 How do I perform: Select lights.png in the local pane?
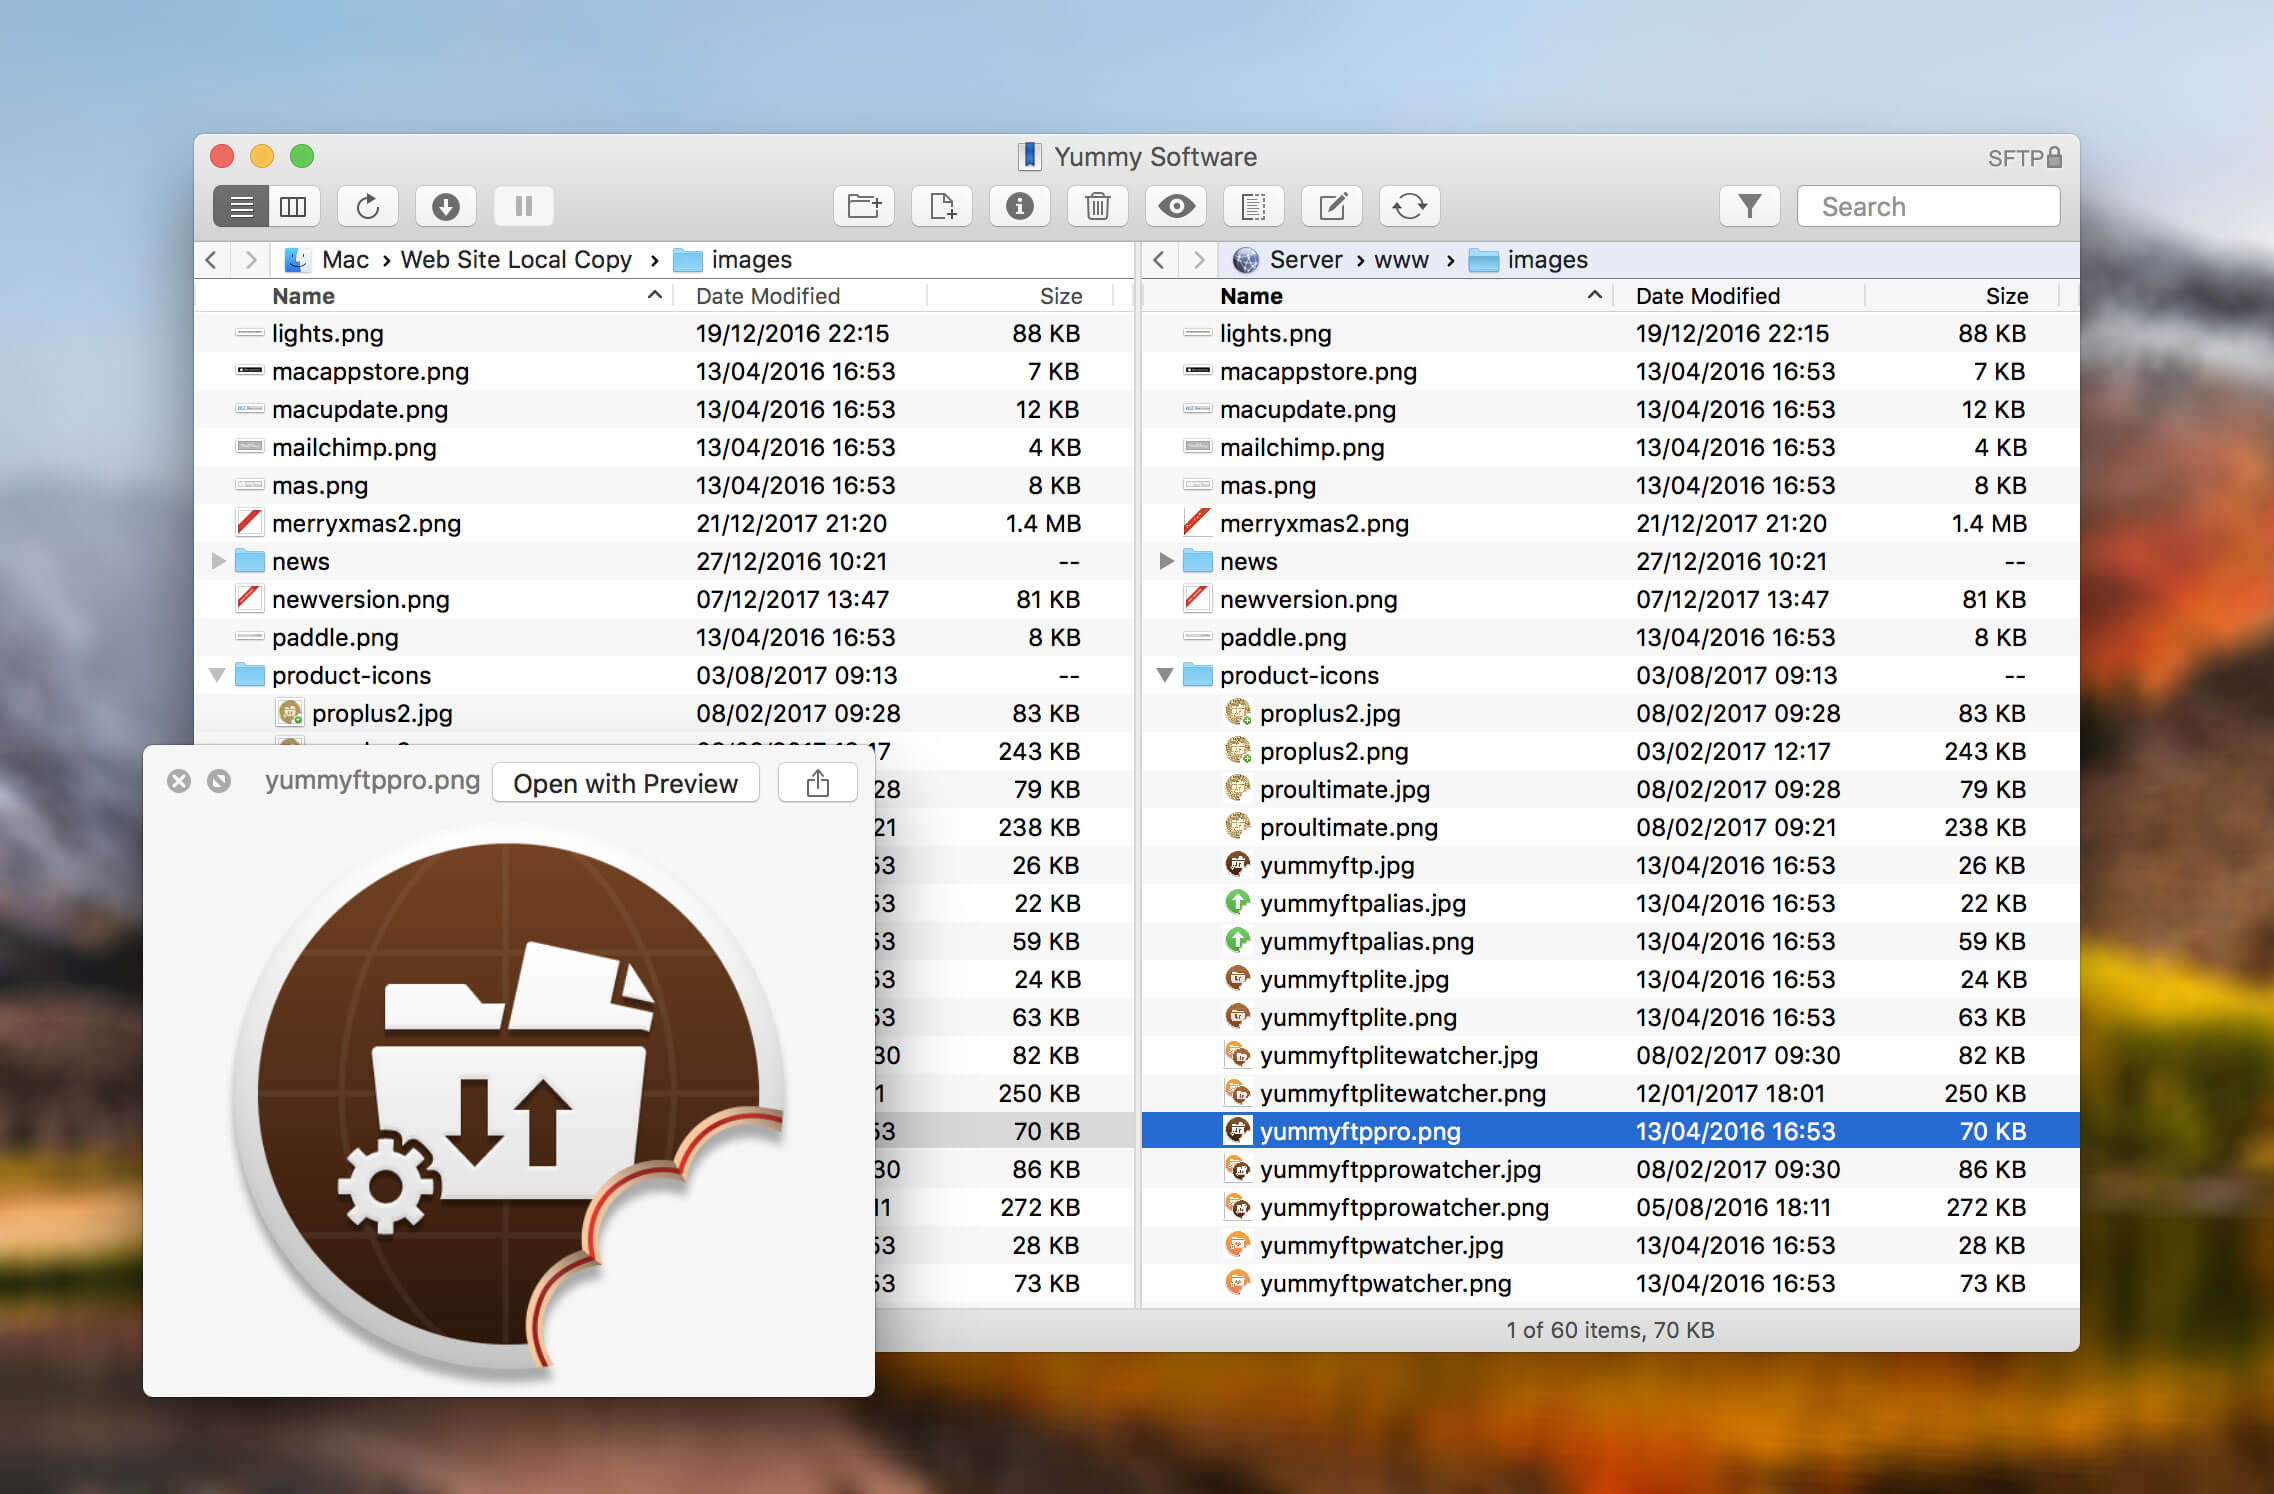pos(664,333)
